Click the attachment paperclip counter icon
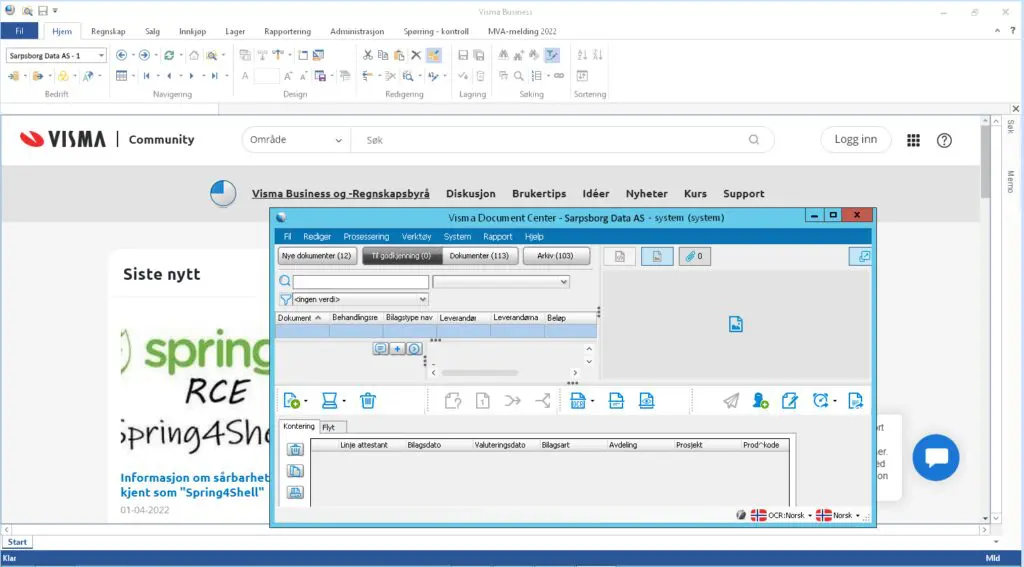 (x=693, y=257)
